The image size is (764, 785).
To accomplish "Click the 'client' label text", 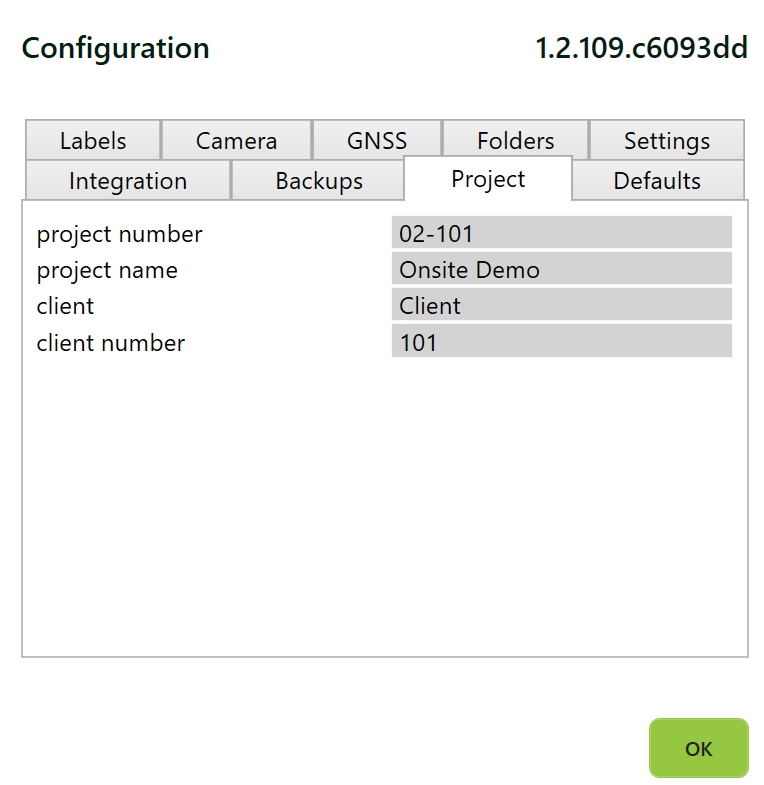I will (x=65, y=306).
